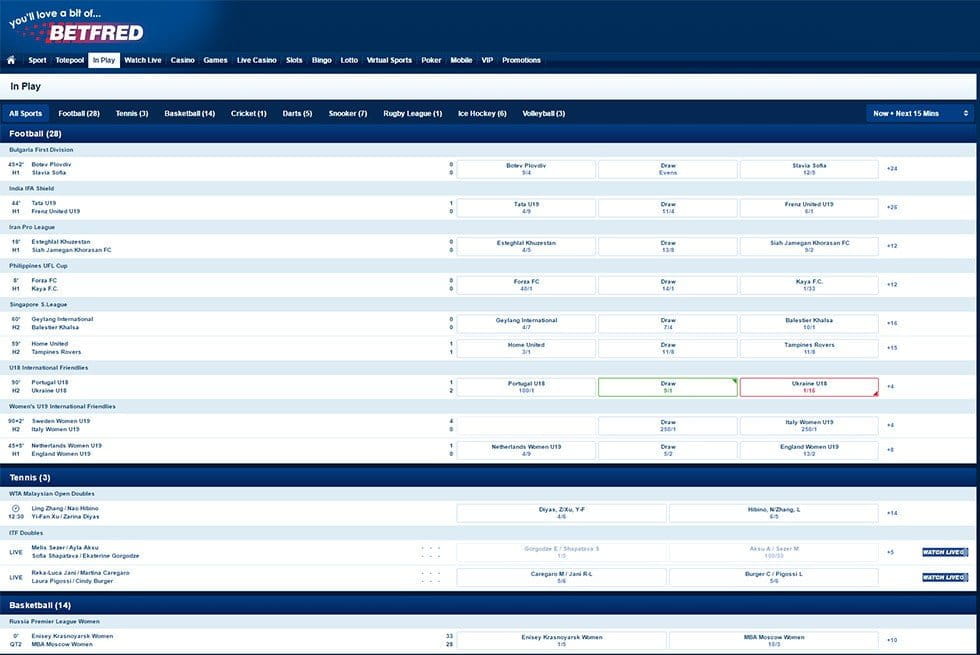Filter by Volleyball (3)

(543, 113)
